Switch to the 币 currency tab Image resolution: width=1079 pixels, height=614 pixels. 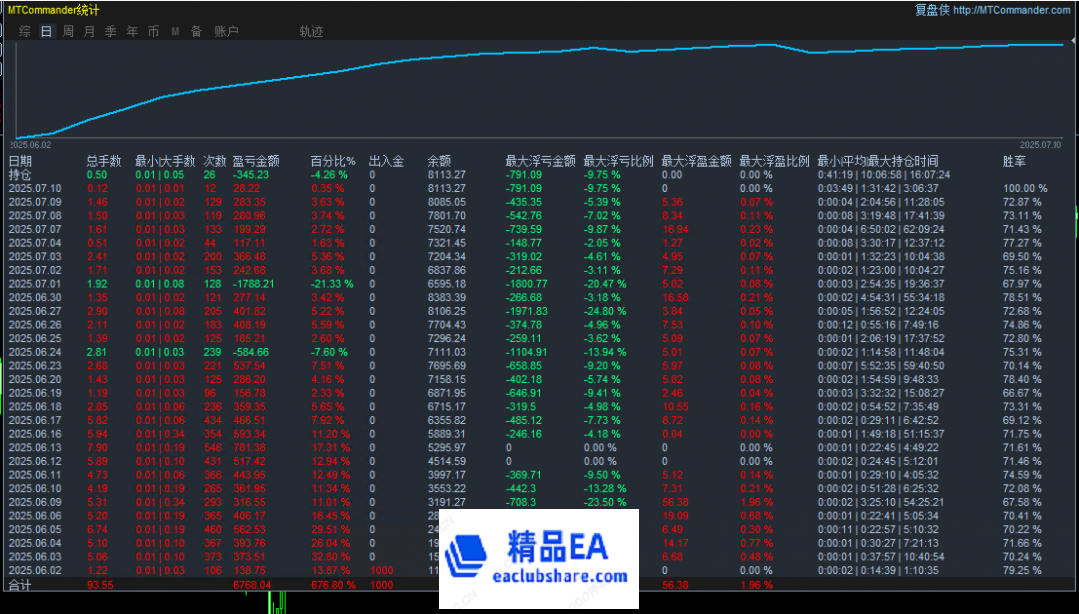[x=153, y=32]
